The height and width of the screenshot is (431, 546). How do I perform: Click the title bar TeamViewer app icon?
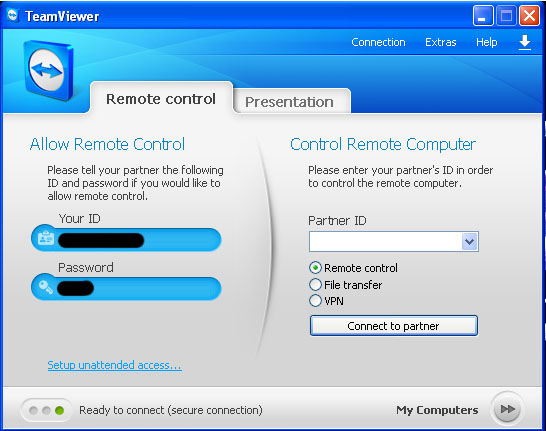[13, 16]
